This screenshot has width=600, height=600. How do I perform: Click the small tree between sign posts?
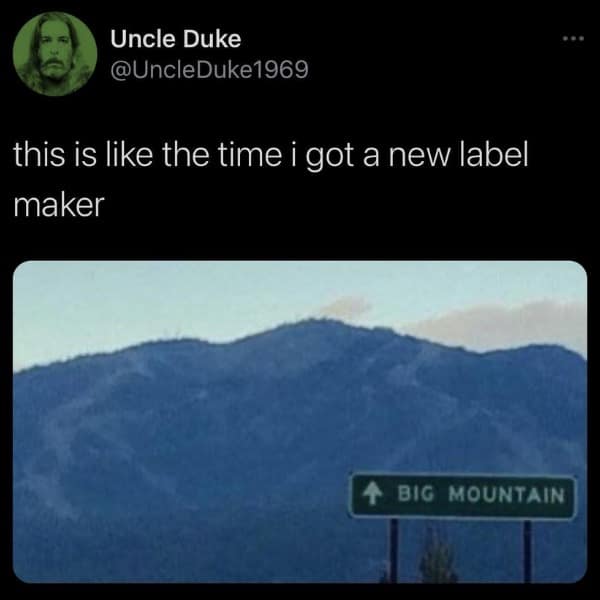pyautogui.click(x=438, y=557)
